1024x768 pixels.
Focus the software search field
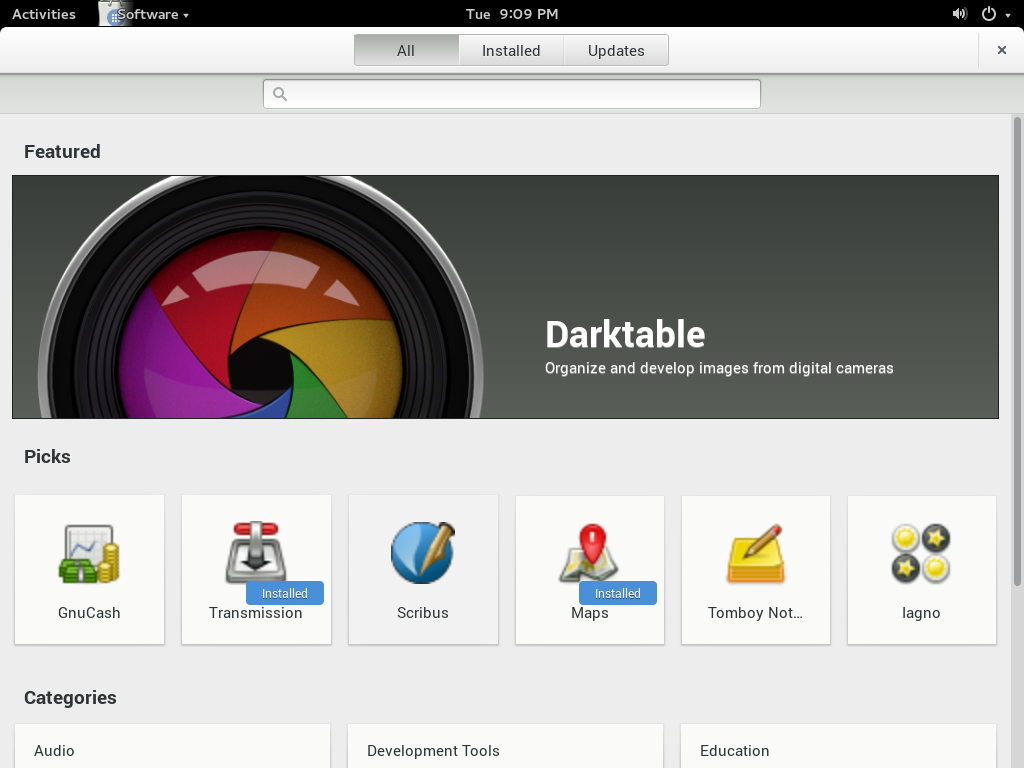(x=512, y=94)
